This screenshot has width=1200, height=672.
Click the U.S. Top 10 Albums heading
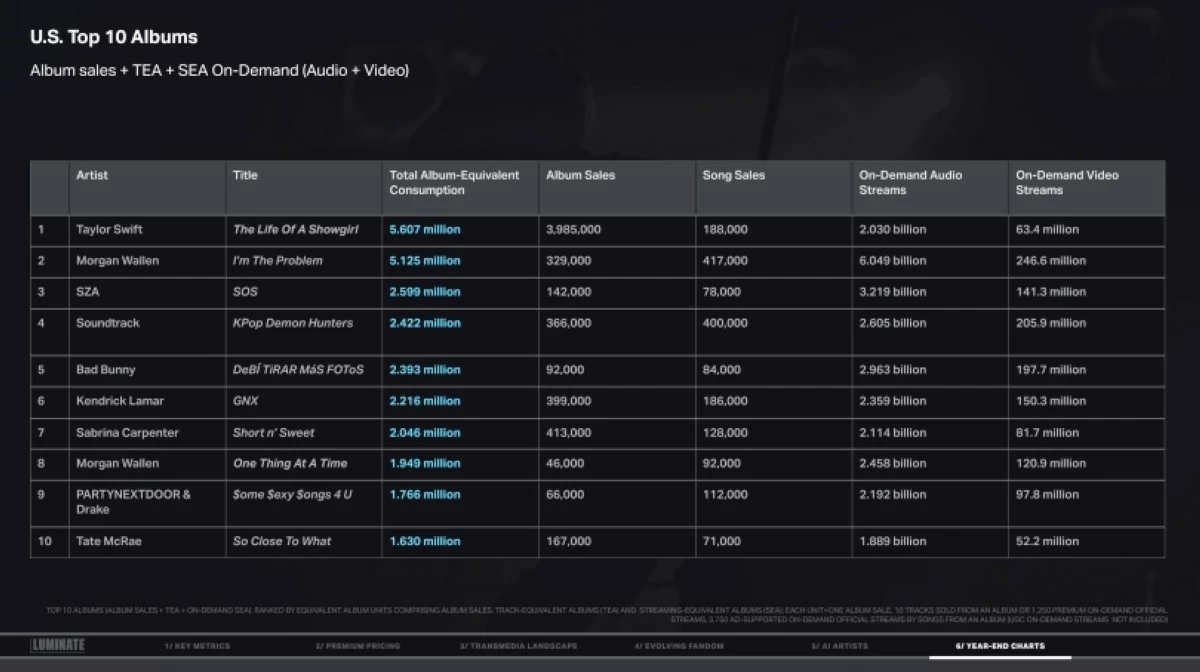pos(114,37)
